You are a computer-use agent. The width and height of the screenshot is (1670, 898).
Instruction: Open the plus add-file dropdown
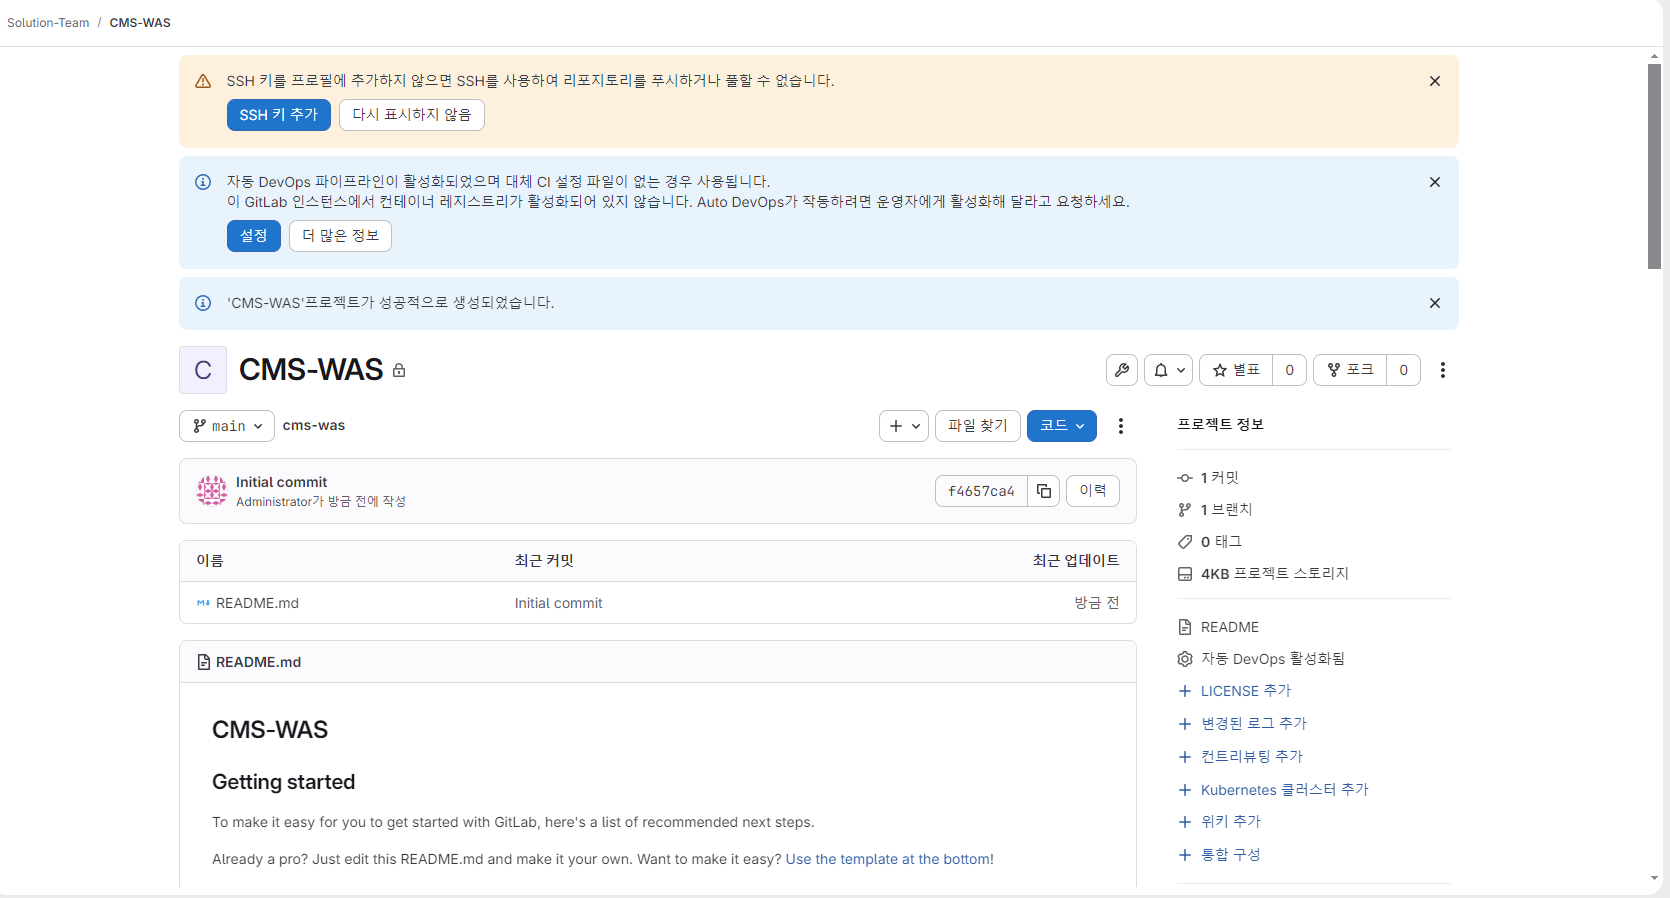point(904,426)
